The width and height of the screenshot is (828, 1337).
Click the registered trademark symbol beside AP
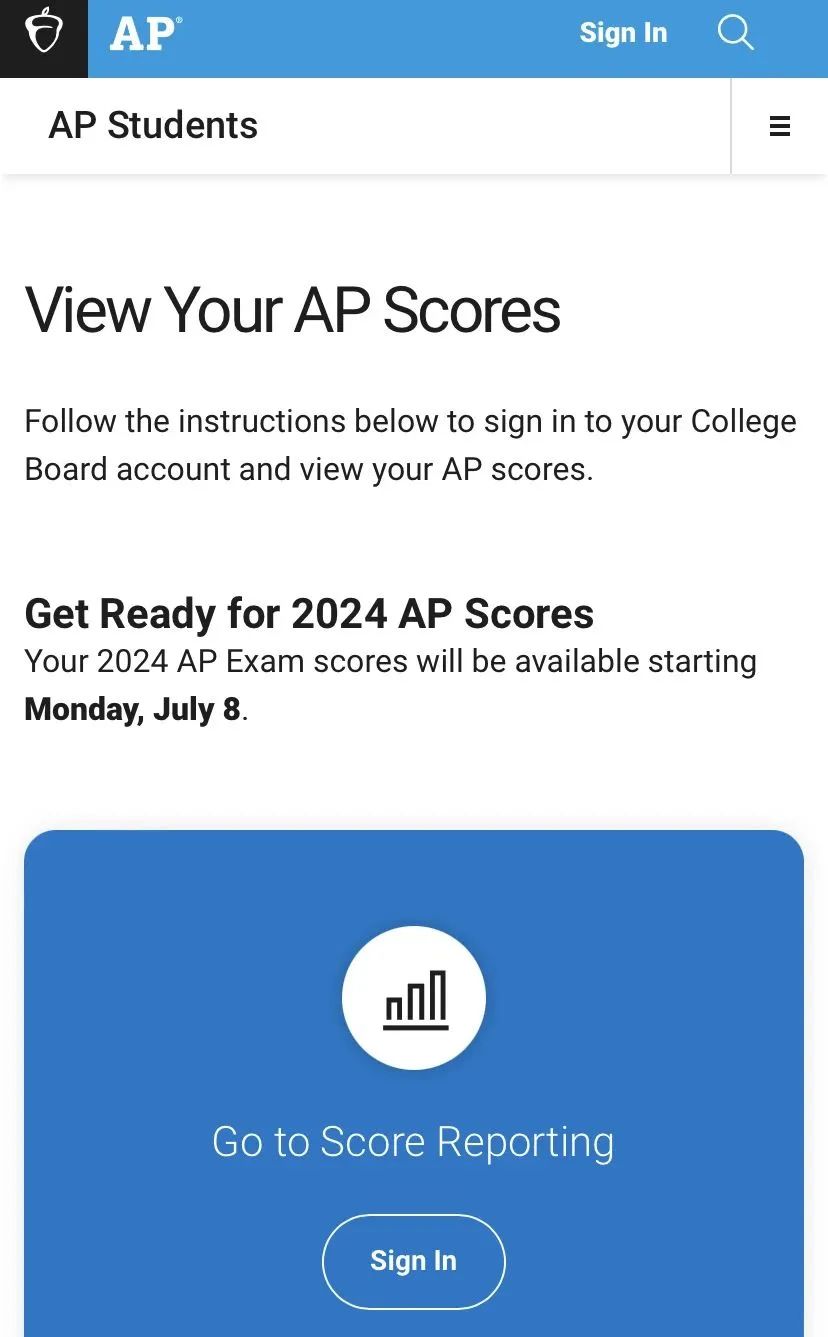[x=179, y=20]
